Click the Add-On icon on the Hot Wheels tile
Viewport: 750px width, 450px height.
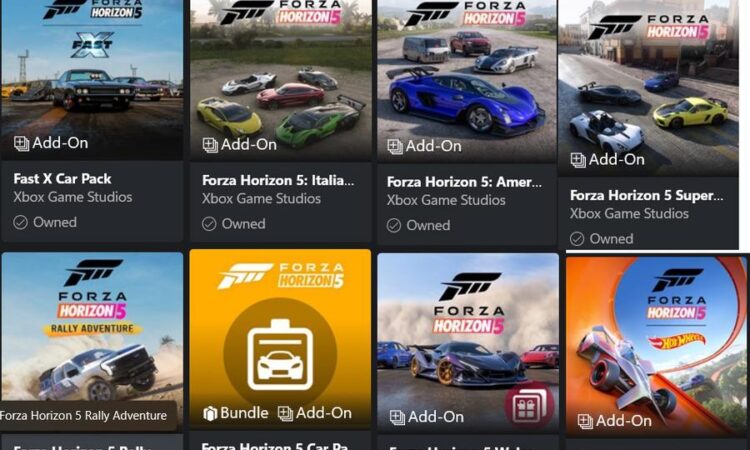(585, 421)
